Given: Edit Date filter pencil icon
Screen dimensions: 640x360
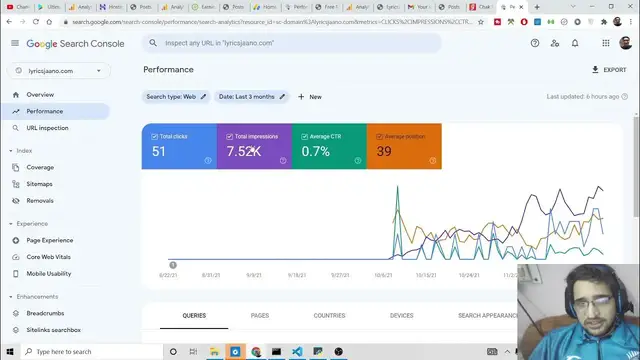Looking at the screenshot, I should pyautogui.click(x=282, y=97).
